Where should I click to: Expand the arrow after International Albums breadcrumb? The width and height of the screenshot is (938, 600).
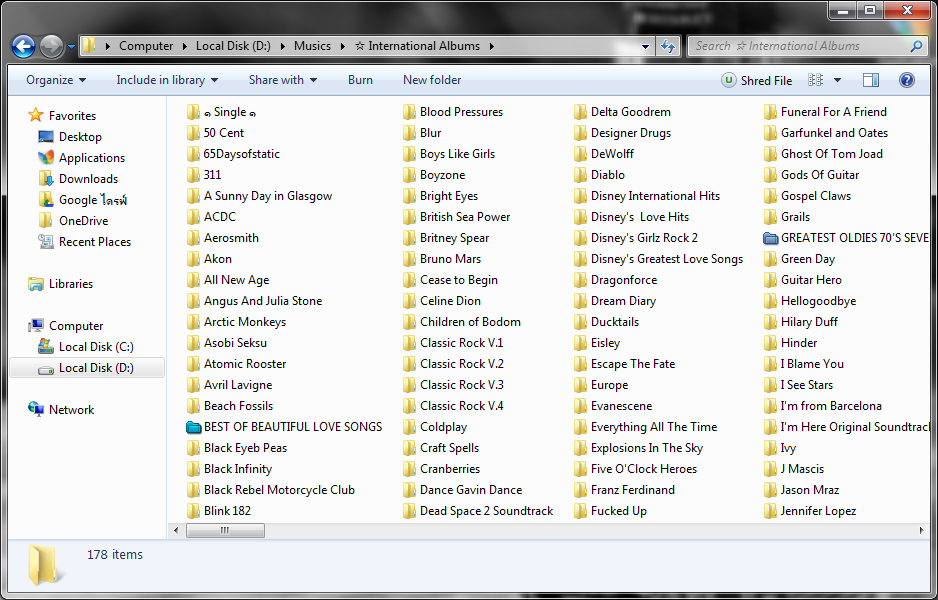(x=491, y=46)
